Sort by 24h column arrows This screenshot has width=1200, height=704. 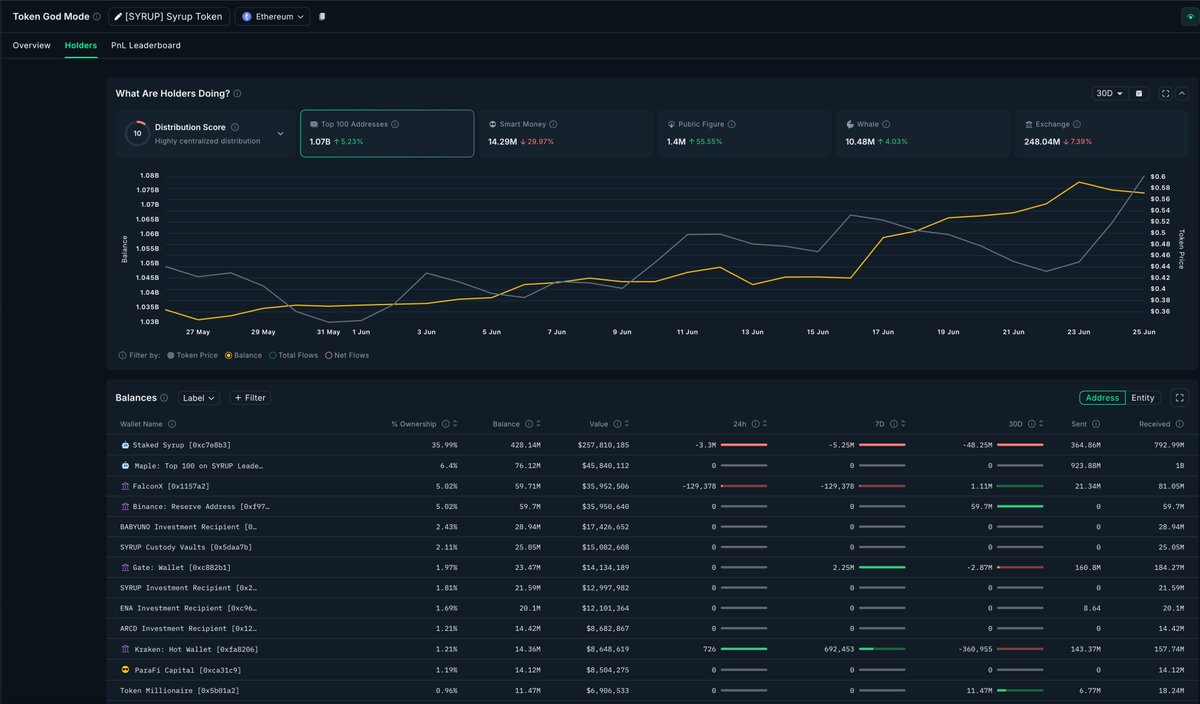(x=767, y=424)
